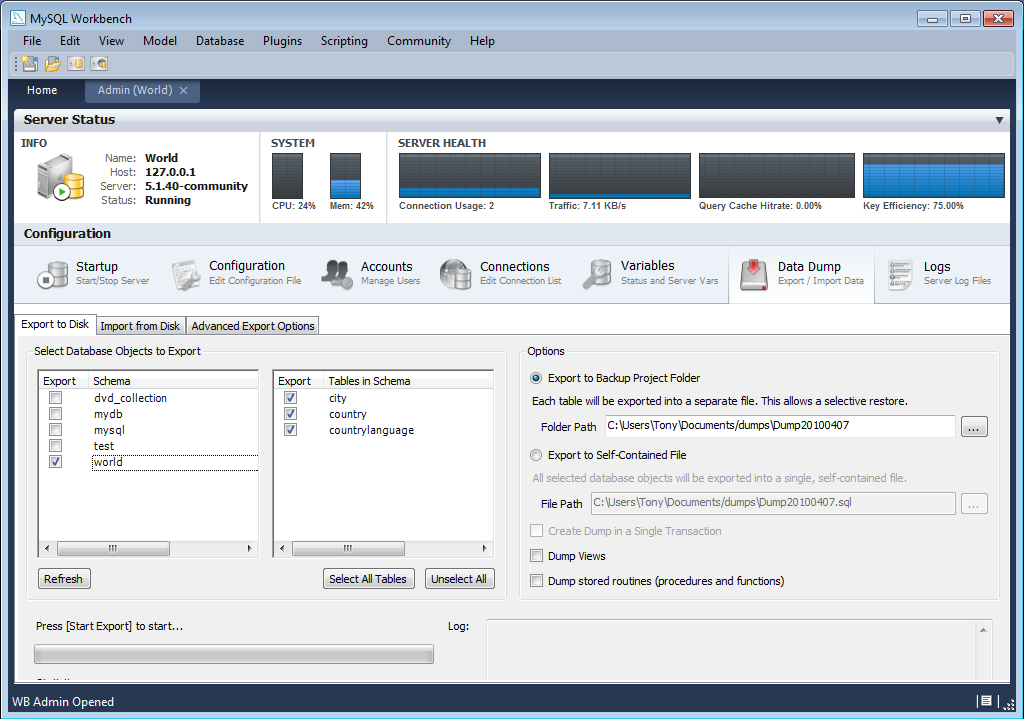Uncheck the country table export checkbox

point(290,413)
